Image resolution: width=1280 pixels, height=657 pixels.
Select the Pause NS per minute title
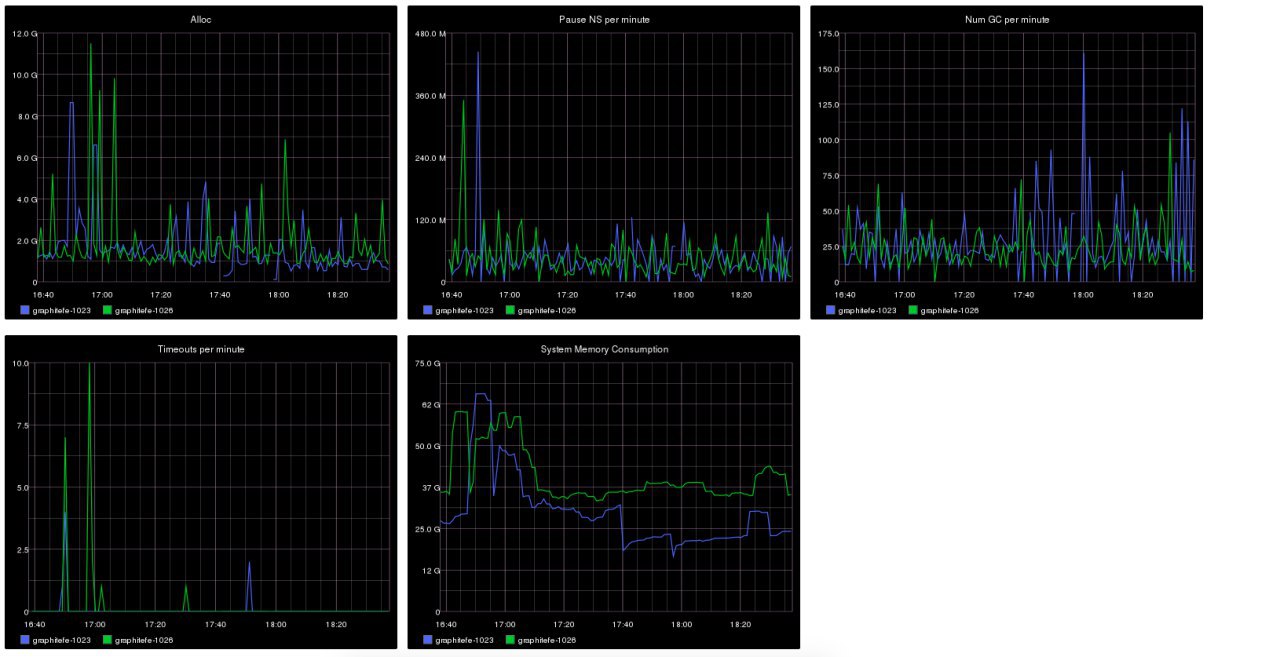tap(604, 20)
